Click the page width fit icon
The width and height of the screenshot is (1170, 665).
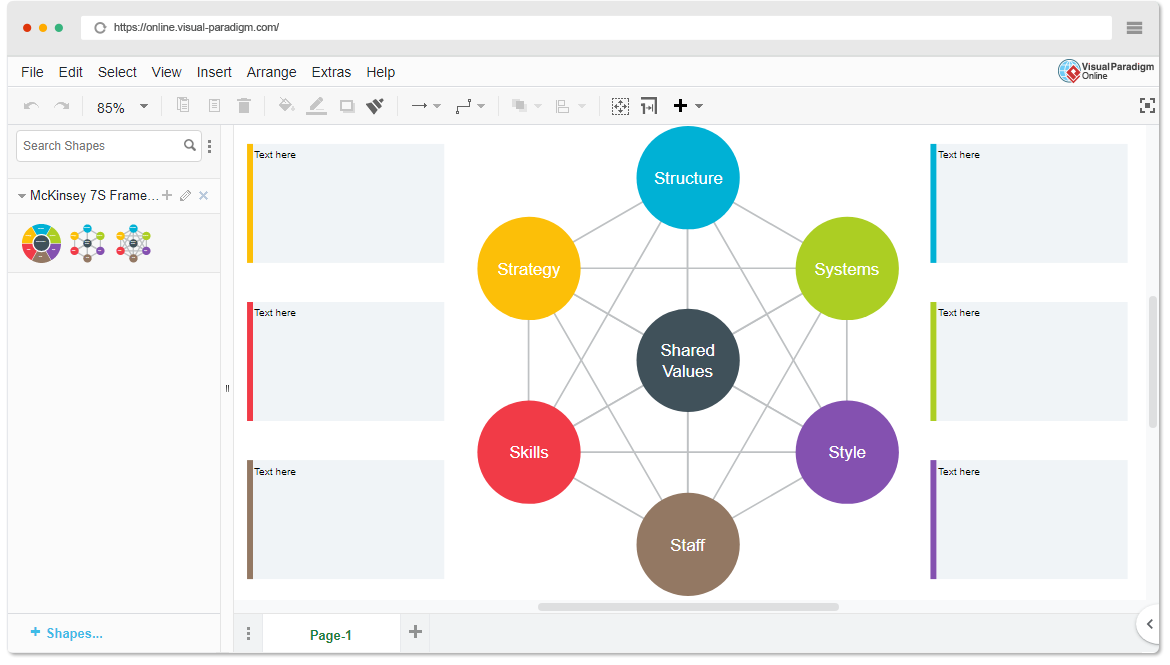(649, 106)
